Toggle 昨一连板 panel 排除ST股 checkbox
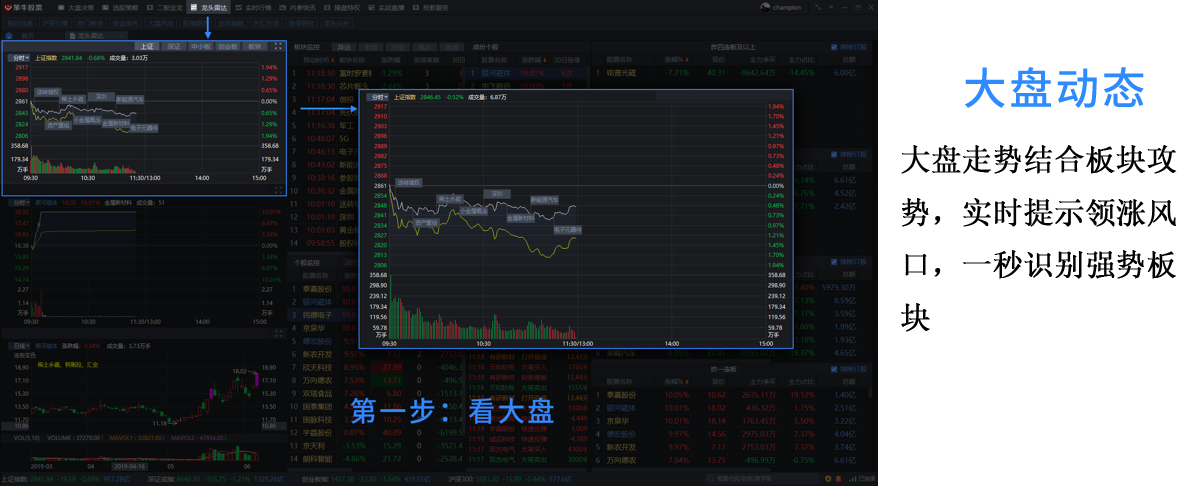The width and height of the screenshot is (1189, 486). click(835, 369)
